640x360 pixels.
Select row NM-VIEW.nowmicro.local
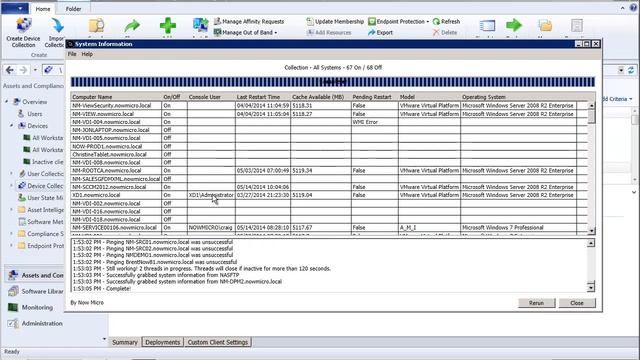(x=329, y=114)
